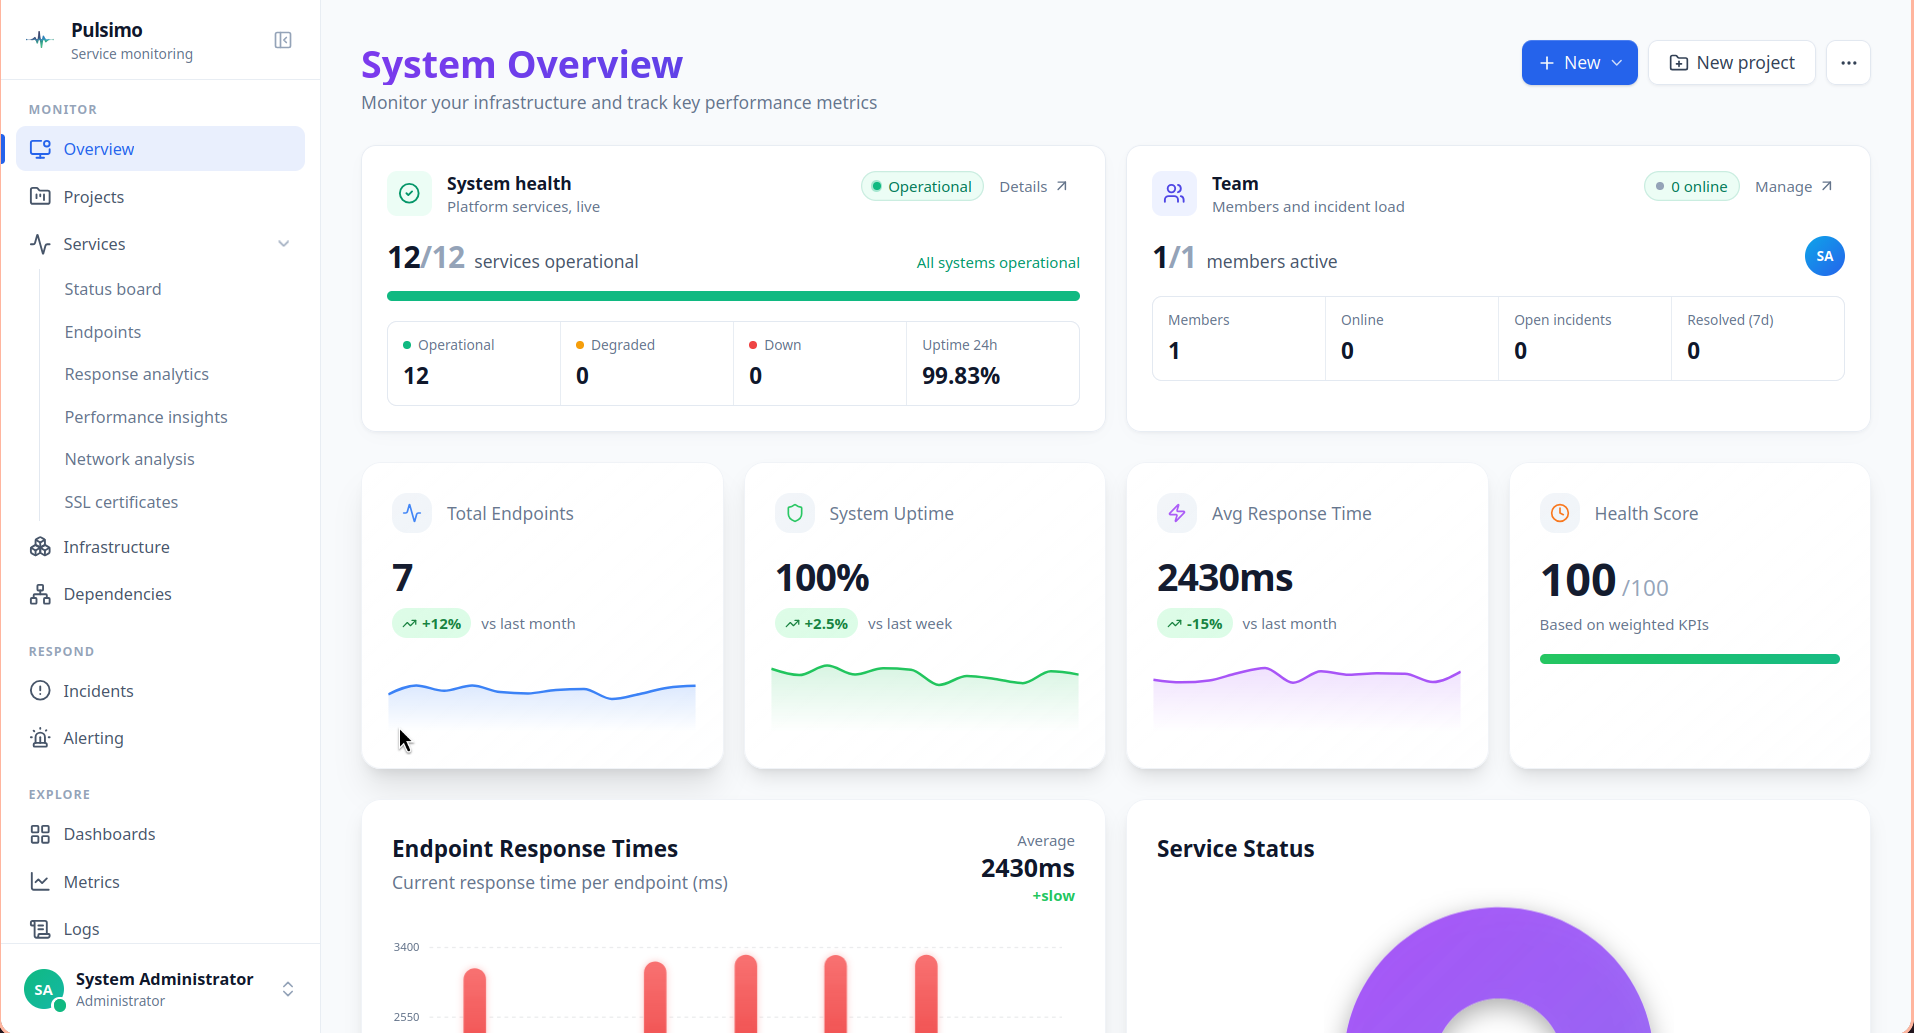The image size is (1914, 1033).
Task: Click the Uptime 24h value 99.83%
Action: coord(961,376)
